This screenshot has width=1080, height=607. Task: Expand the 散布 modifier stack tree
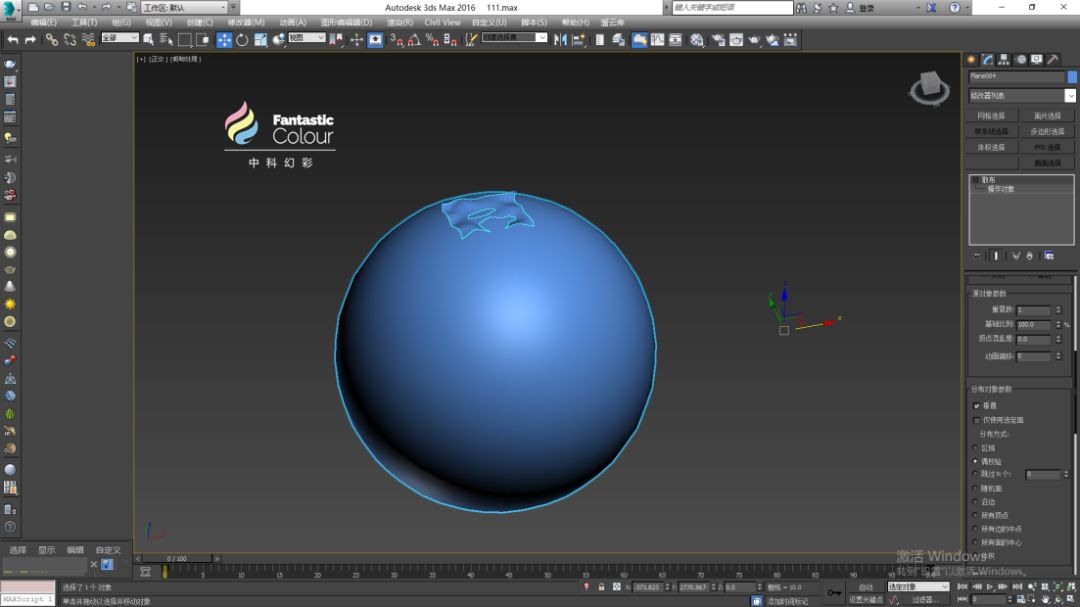[x=975, y=180]
